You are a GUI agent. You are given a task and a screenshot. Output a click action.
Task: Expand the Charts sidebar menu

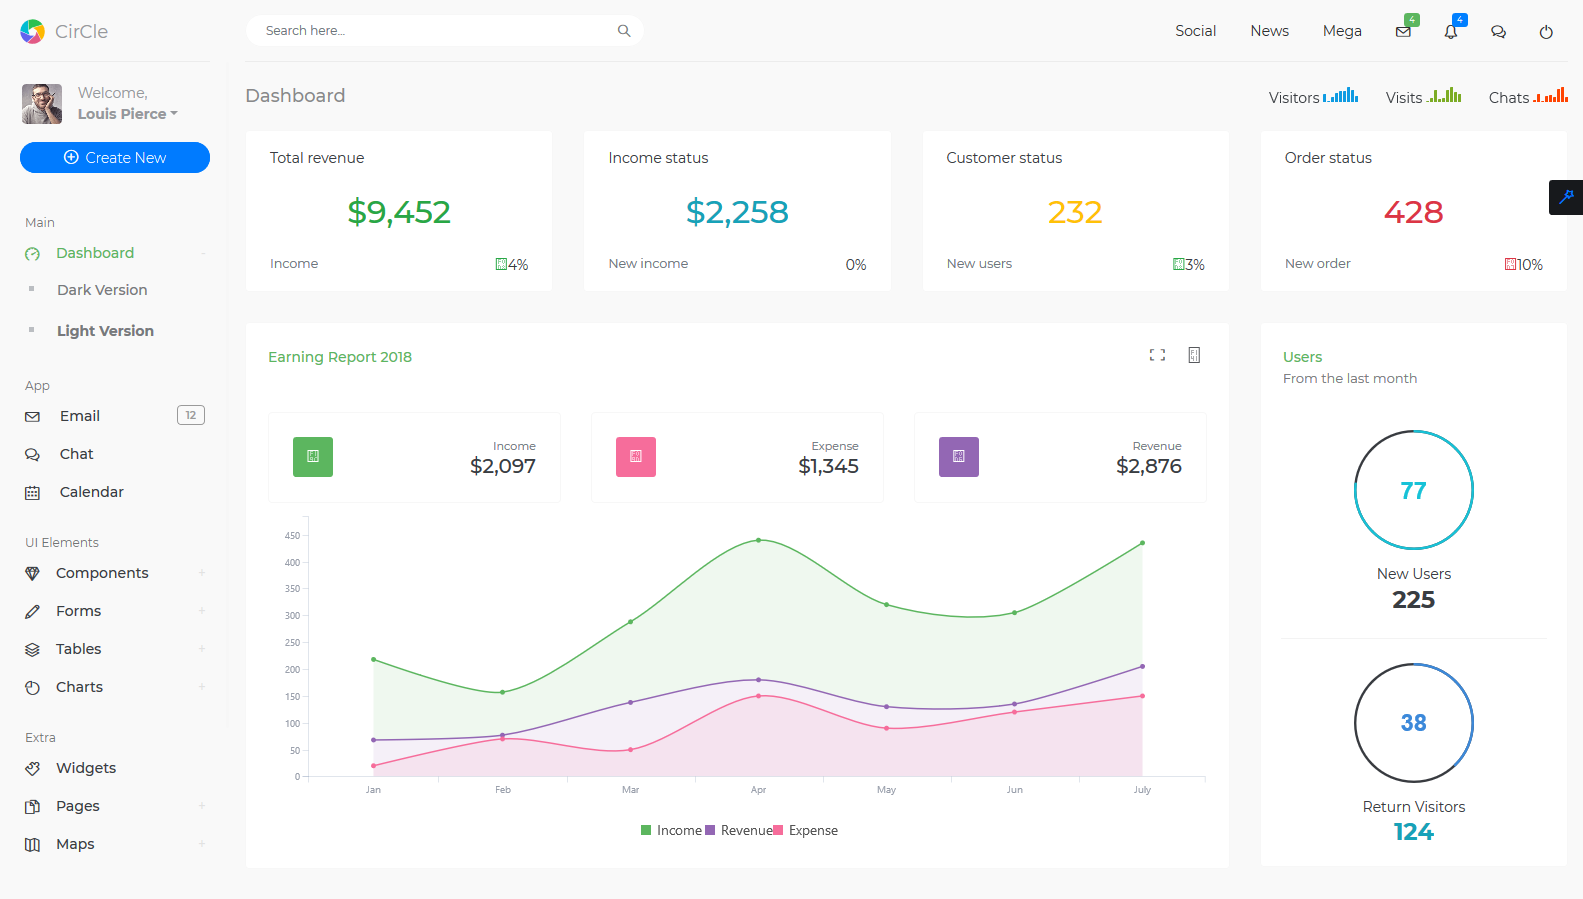pyautogui.click(x=80, y=687)
